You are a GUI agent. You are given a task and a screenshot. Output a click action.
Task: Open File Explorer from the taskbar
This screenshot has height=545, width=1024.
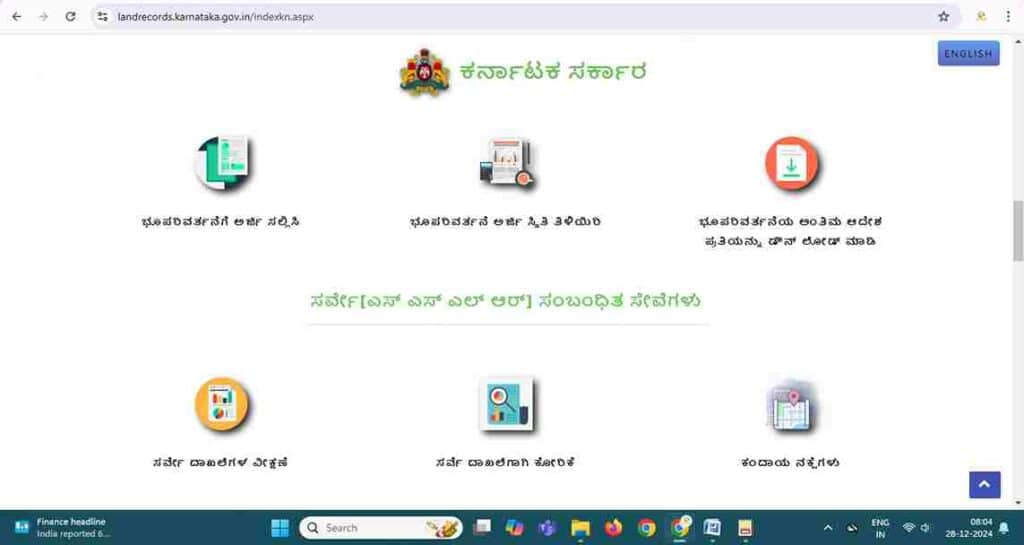pyautogui.click(x=580, y=527)
